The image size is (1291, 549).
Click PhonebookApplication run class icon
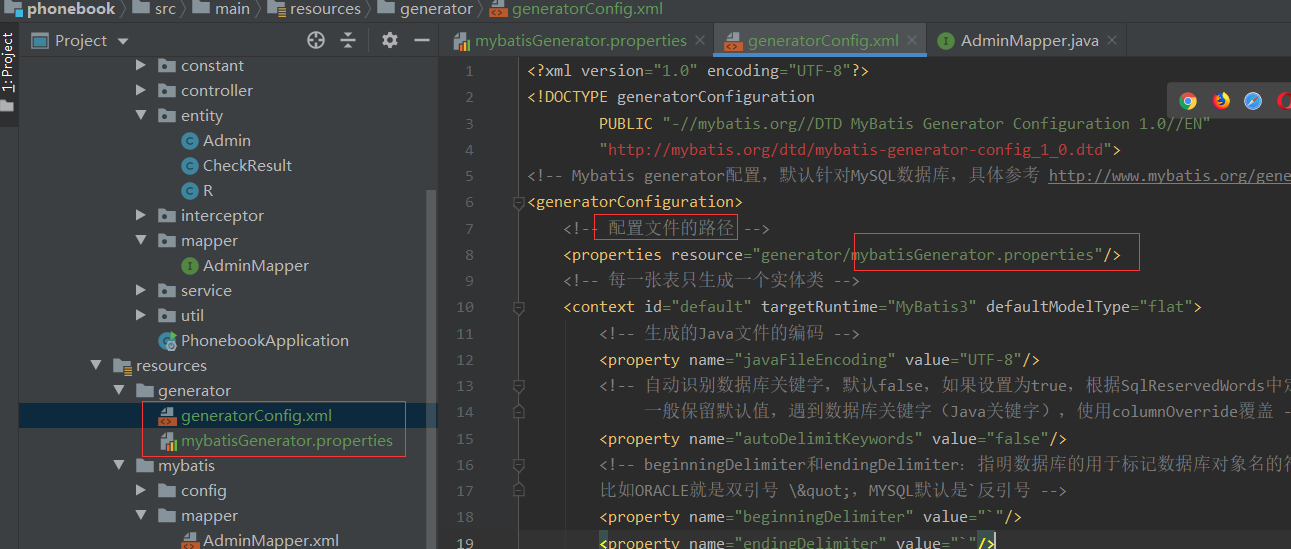click(x=167, y=341)
